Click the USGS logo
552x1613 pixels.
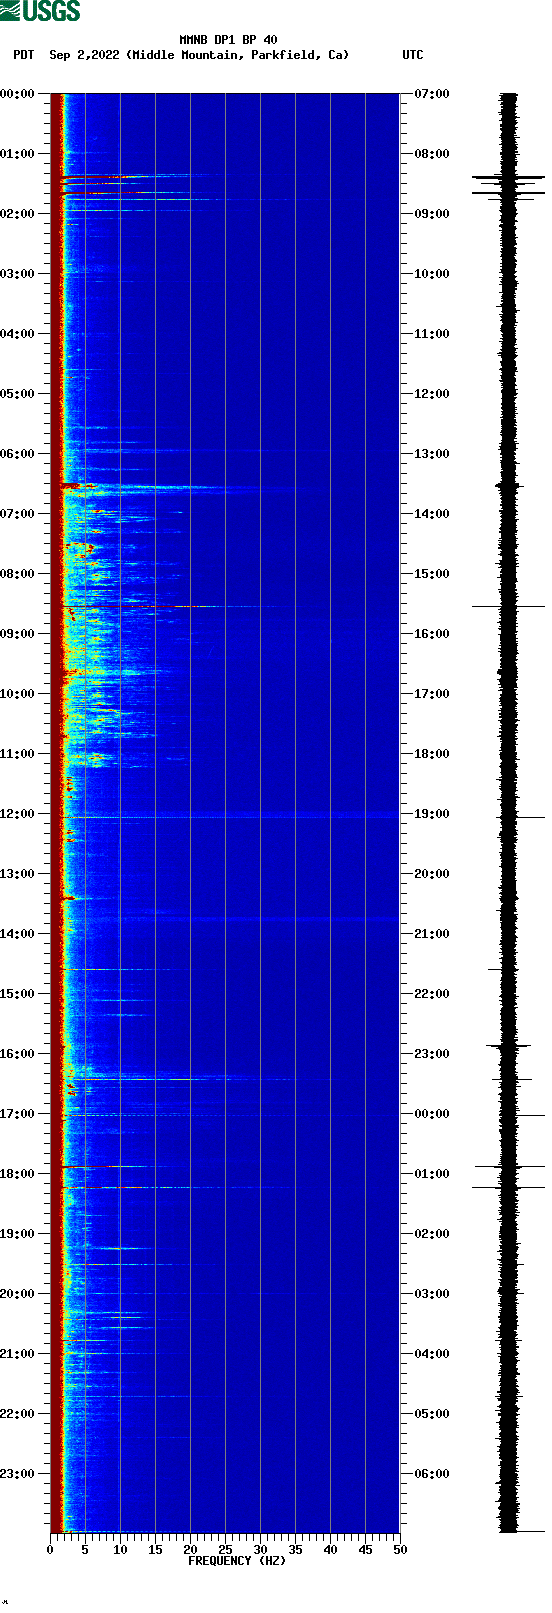pyautogui.click(x=40, y=11)
